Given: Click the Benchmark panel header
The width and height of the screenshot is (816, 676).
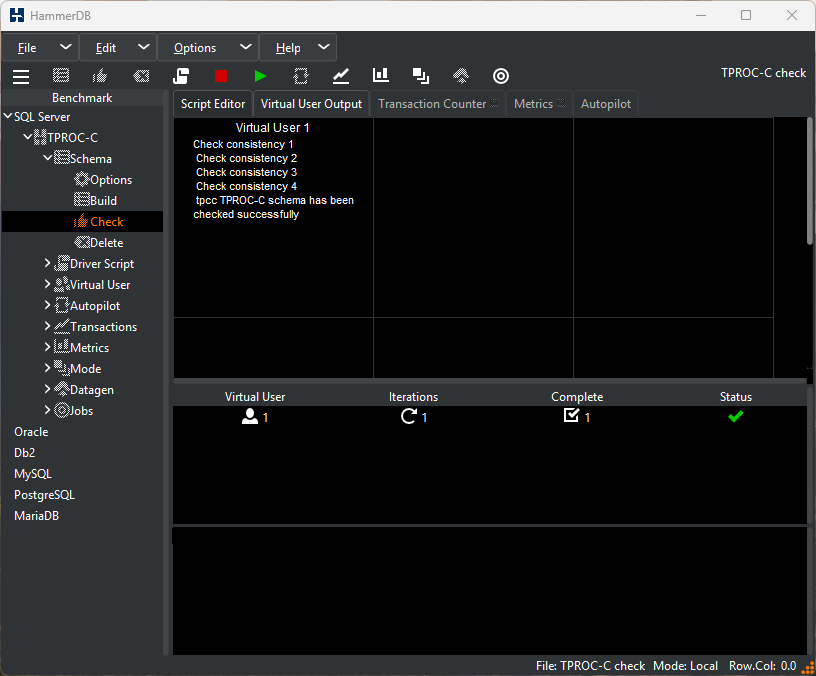Looking at the screenshot, I should coord(82,98).
